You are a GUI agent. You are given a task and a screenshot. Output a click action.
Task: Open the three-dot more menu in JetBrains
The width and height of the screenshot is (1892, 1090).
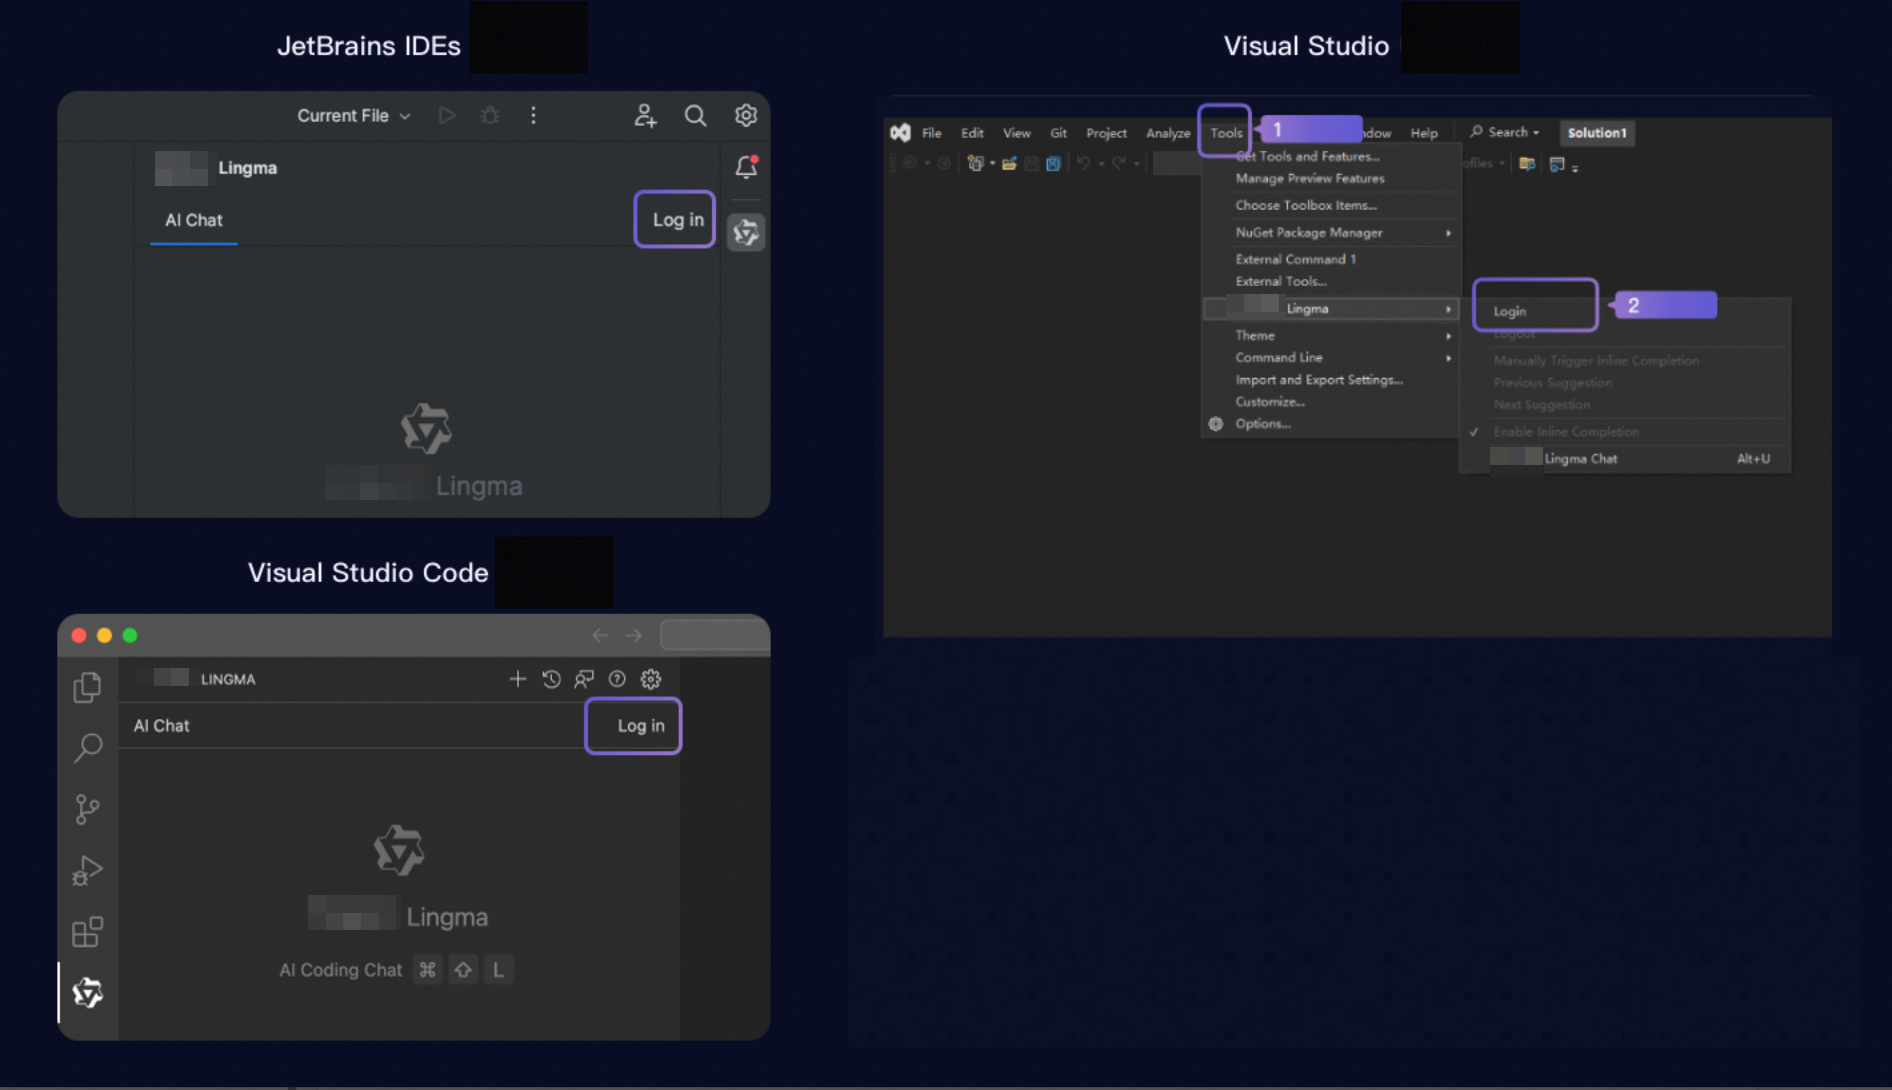tap(533, 116)
